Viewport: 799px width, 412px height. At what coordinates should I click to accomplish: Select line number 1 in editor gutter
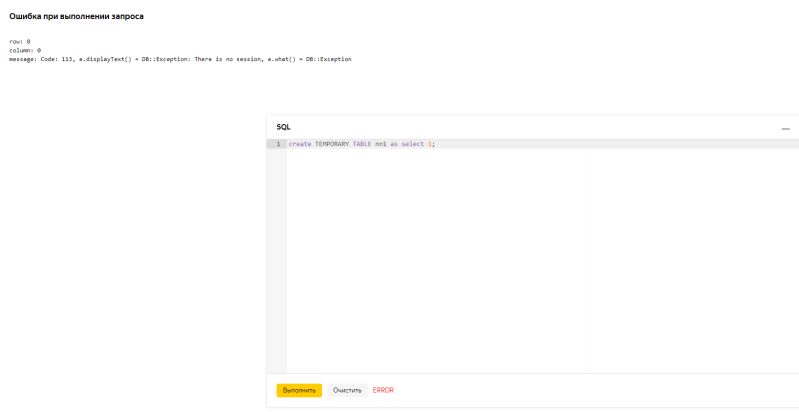(x=278, y=144)
